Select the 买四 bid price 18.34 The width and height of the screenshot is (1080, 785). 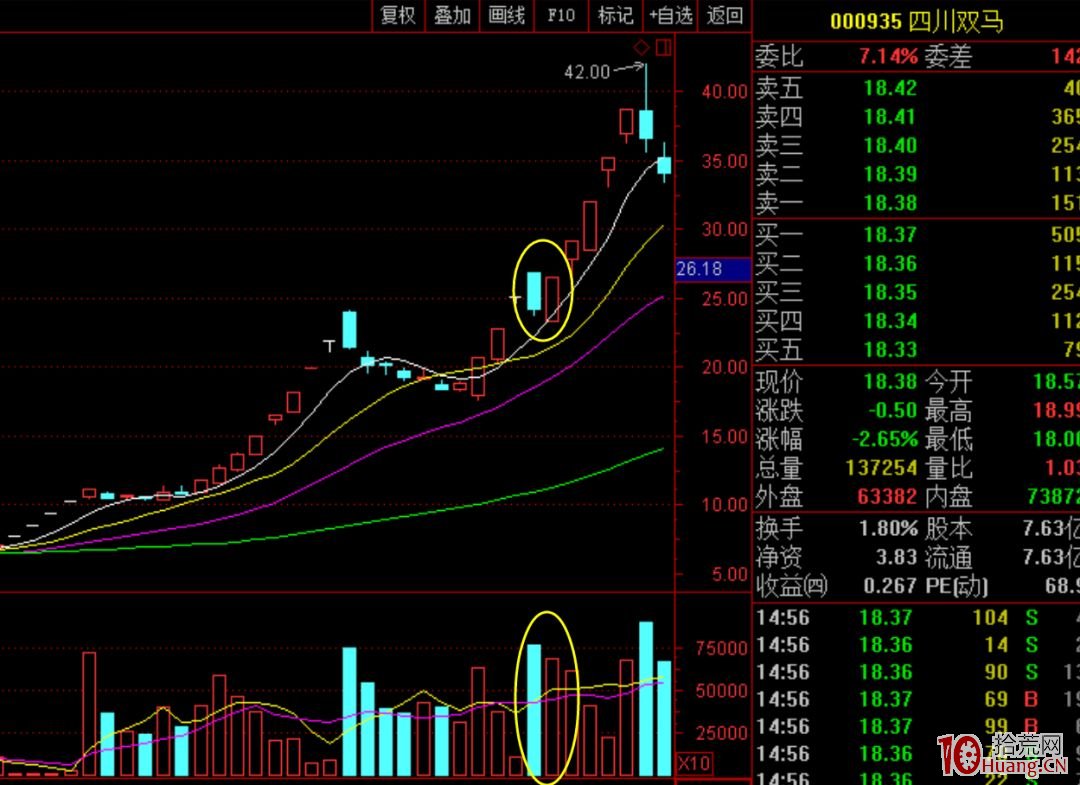(x=890, y=322)
